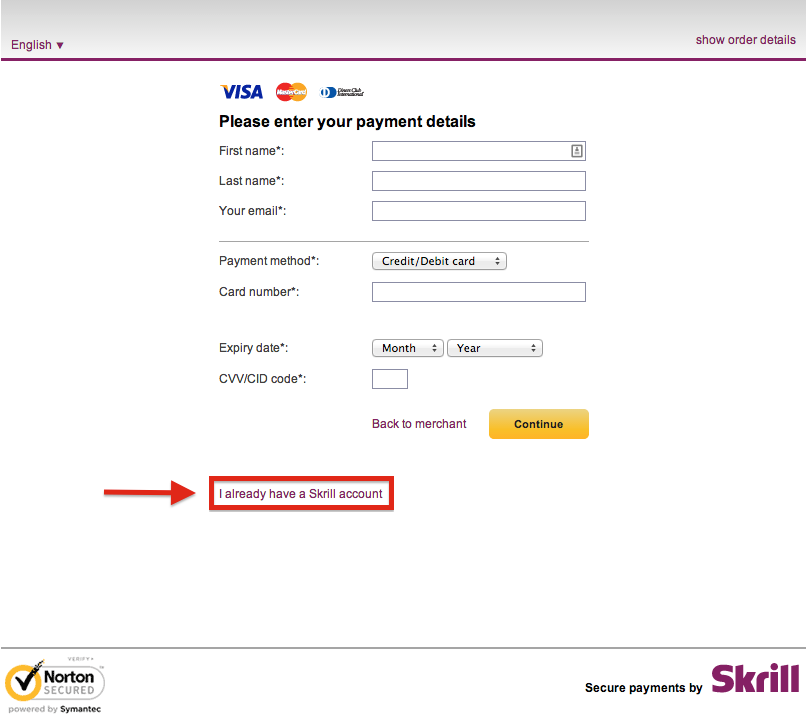Image resolution: width=809 pixels, height=722 pixels.
Task: Expand the expiry Year dropdown
Action: [x=495, y=348]
